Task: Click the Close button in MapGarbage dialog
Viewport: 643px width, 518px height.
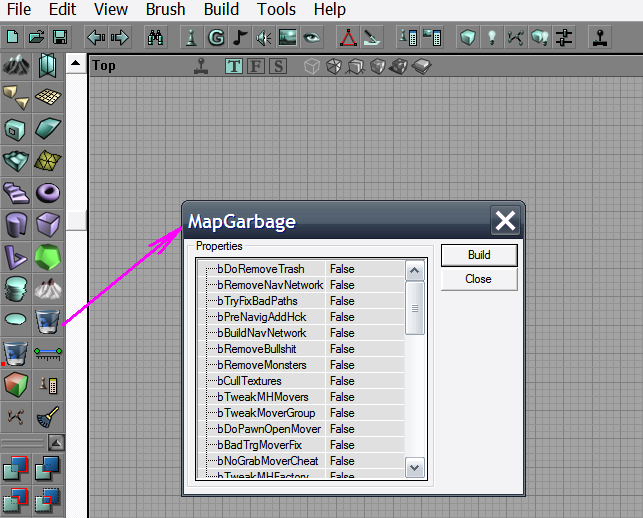Action: [x=478, y=279]
